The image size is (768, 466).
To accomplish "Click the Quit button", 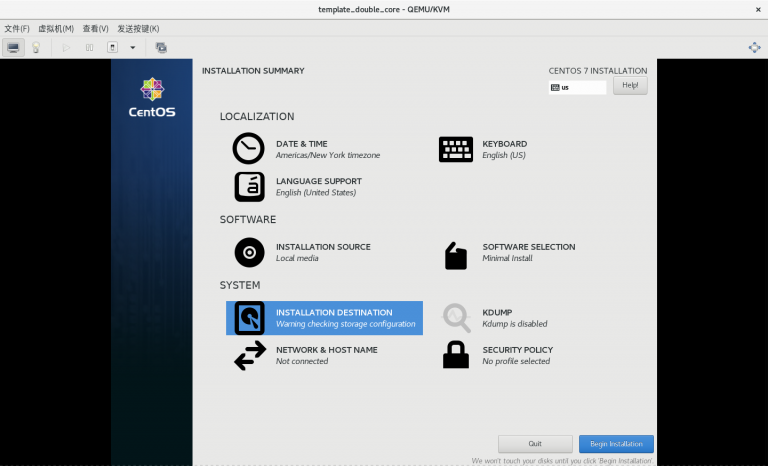I will [535, 444].
